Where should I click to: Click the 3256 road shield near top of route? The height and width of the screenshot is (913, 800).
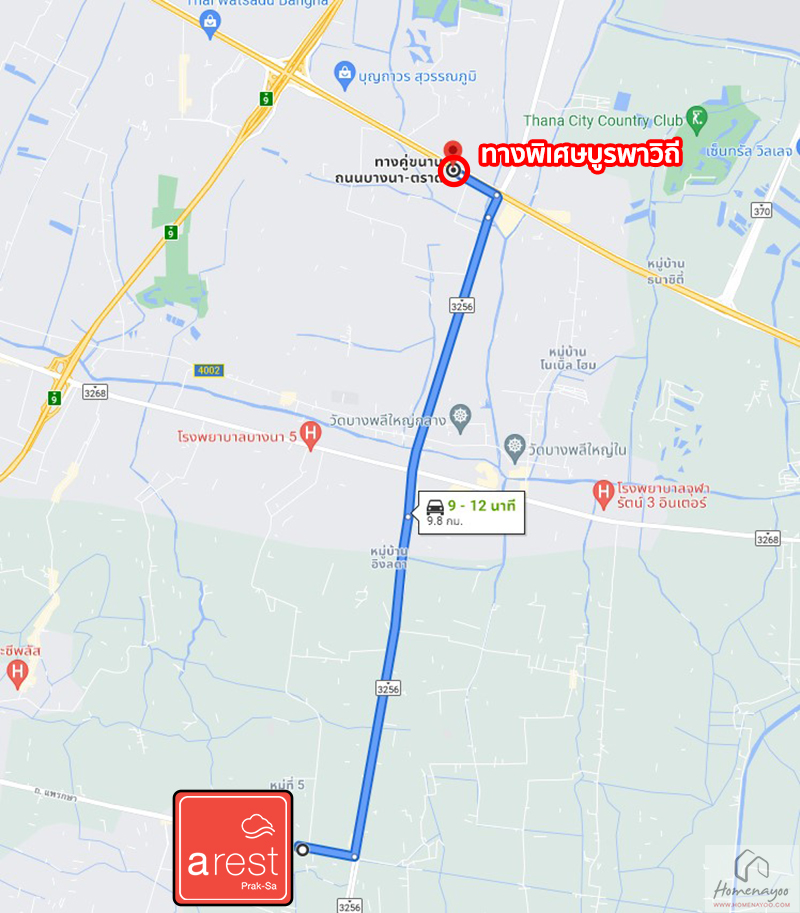[462, 306]
